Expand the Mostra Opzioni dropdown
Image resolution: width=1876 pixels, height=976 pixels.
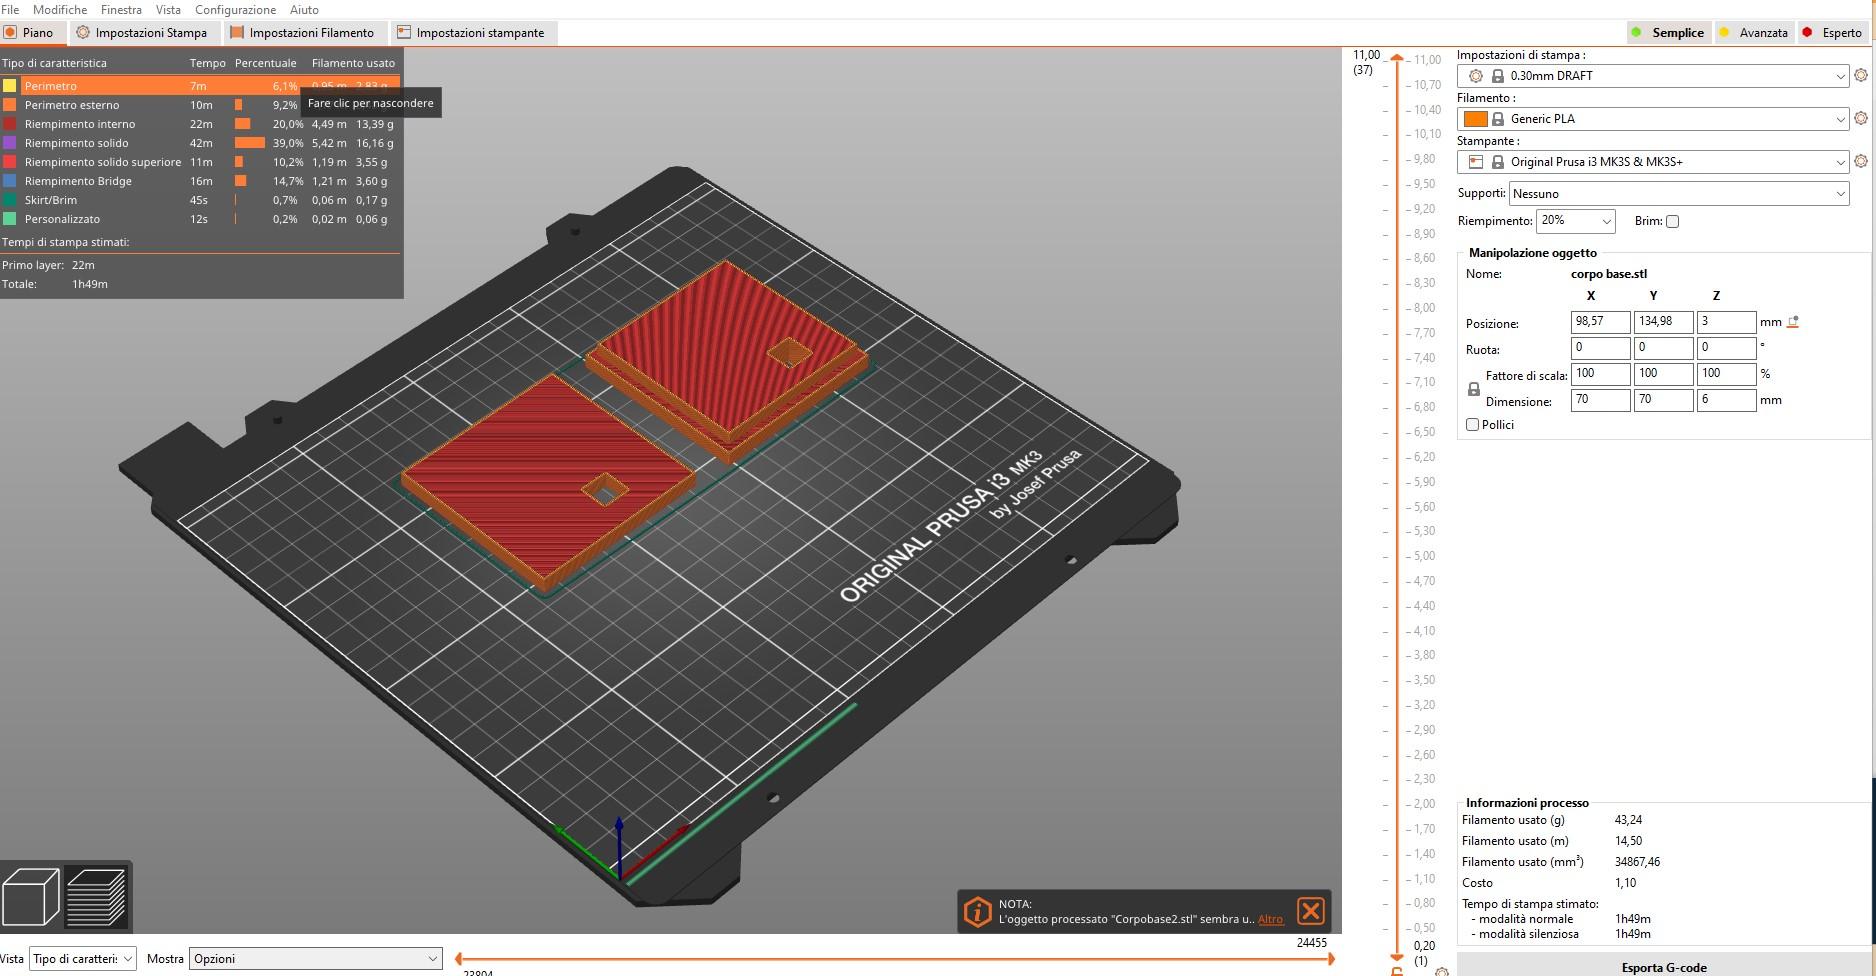tap(315, 959)
